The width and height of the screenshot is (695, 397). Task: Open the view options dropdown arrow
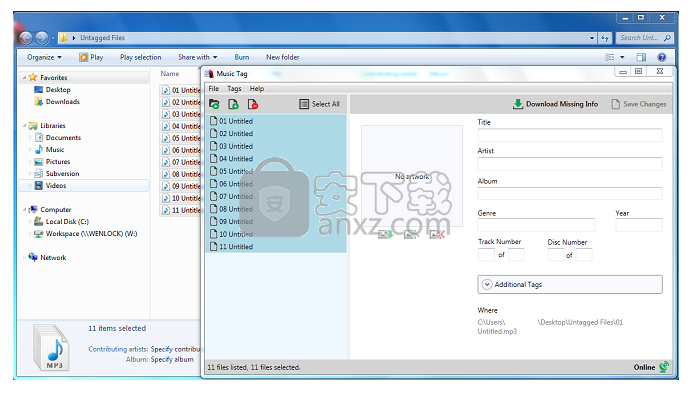[x=622, y=57]
